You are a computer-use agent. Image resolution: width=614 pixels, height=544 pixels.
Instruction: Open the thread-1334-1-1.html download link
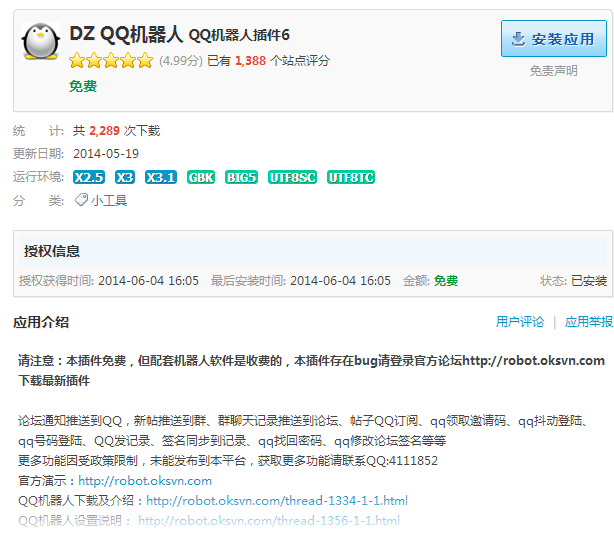[x=277, y=501]
